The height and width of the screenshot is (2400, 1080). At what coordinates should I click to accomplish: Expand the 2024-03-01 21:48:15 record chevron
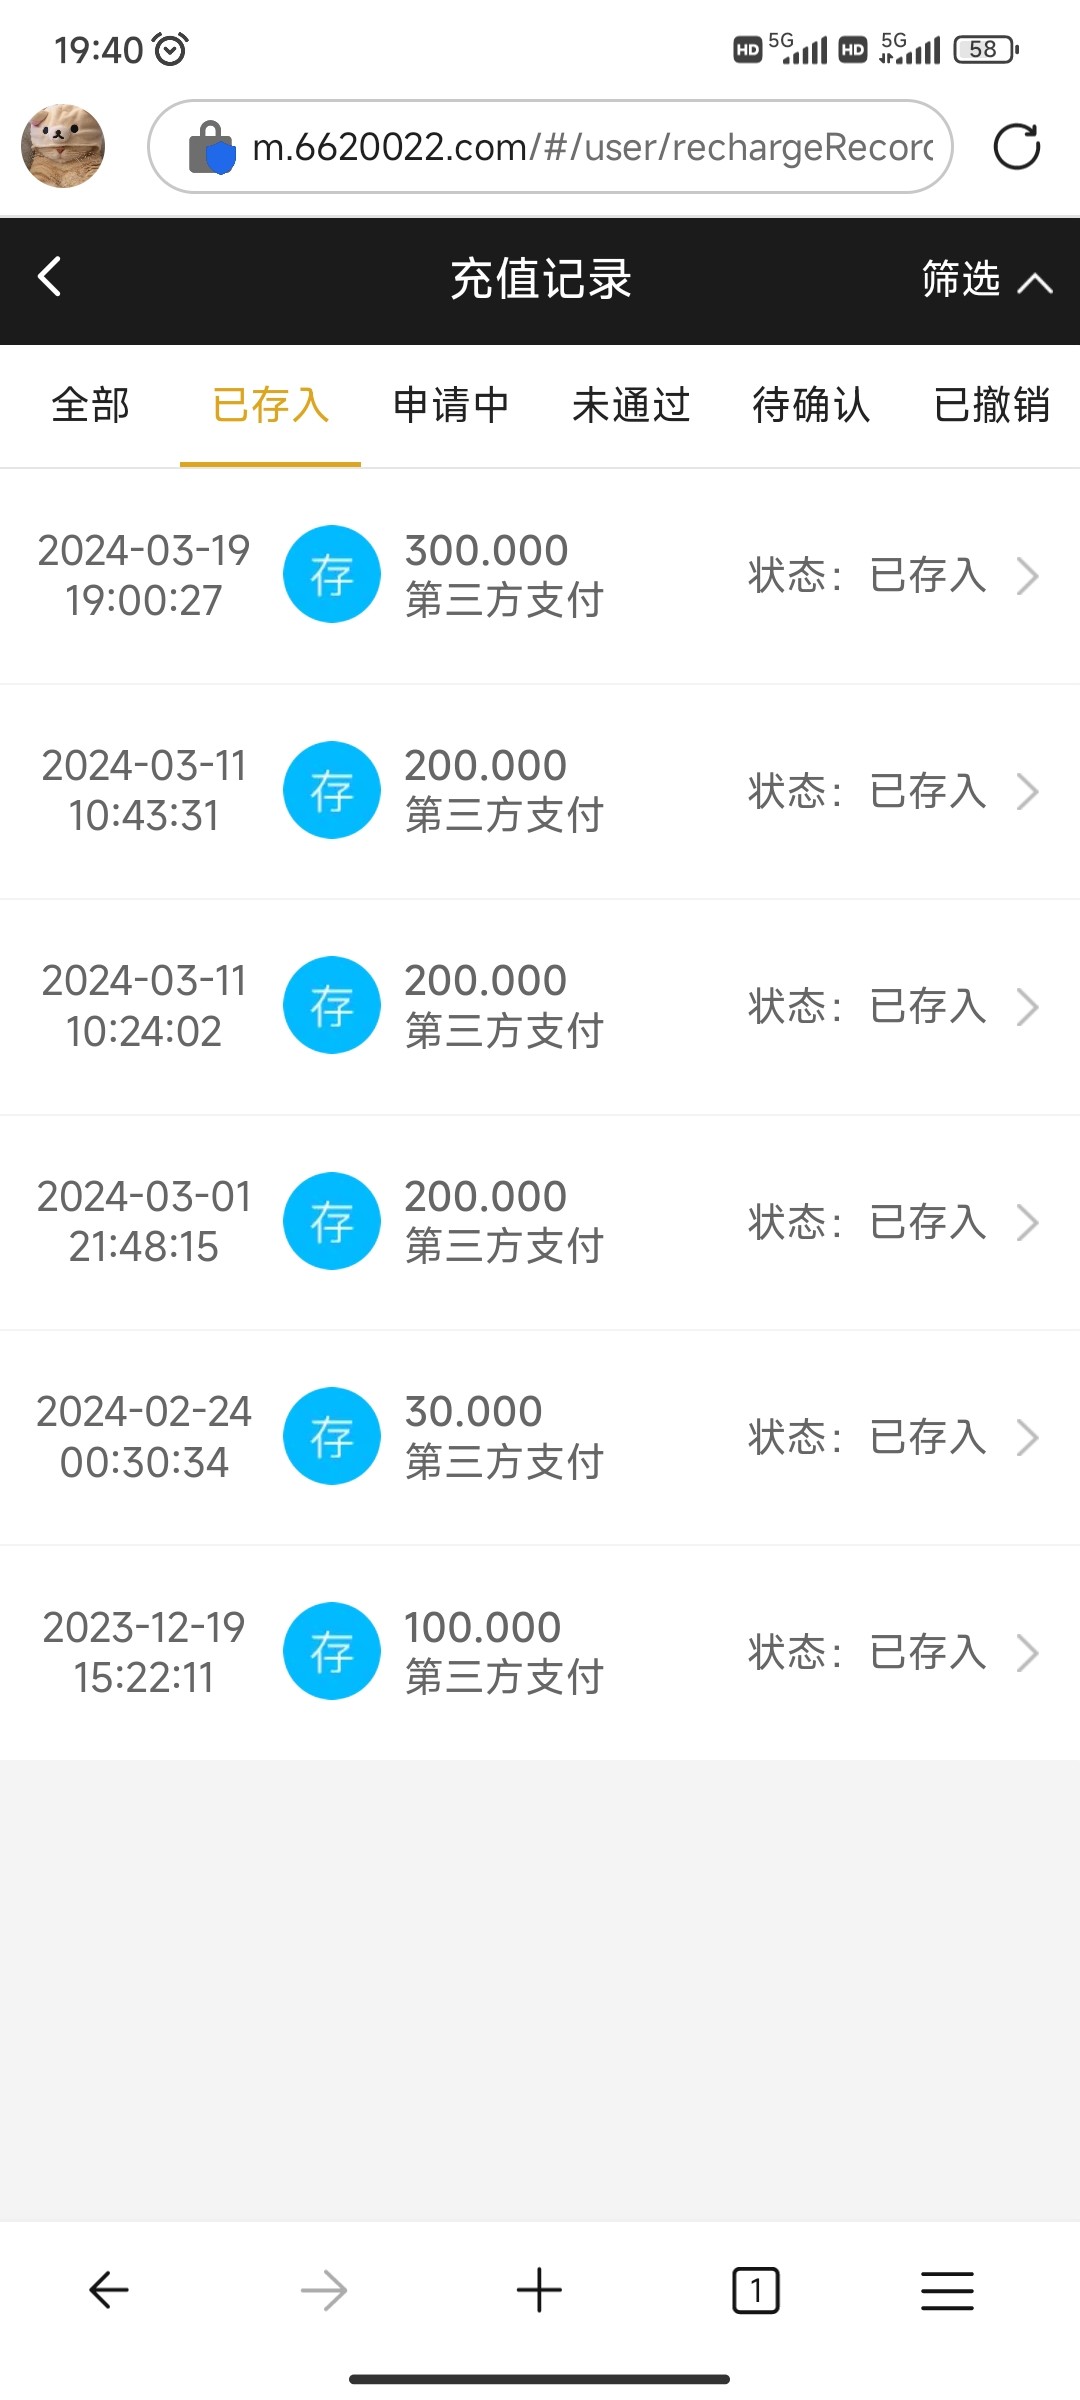1027,1222
